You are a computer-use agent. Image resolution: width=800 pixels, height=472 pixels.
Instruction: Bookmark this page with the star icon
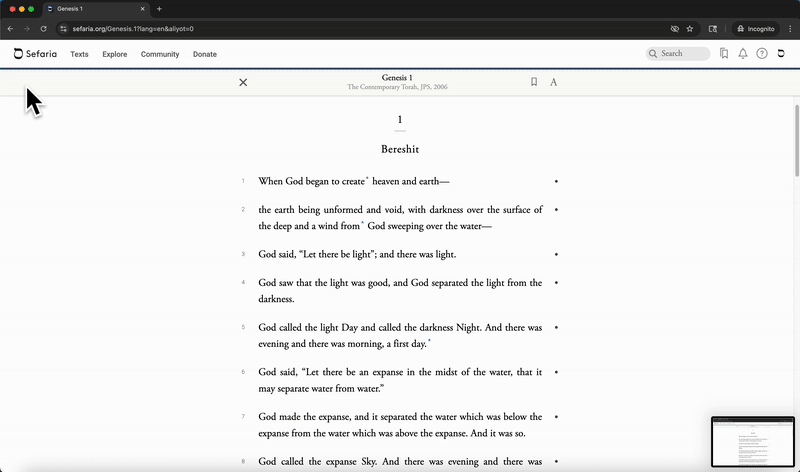click(690, 29)
